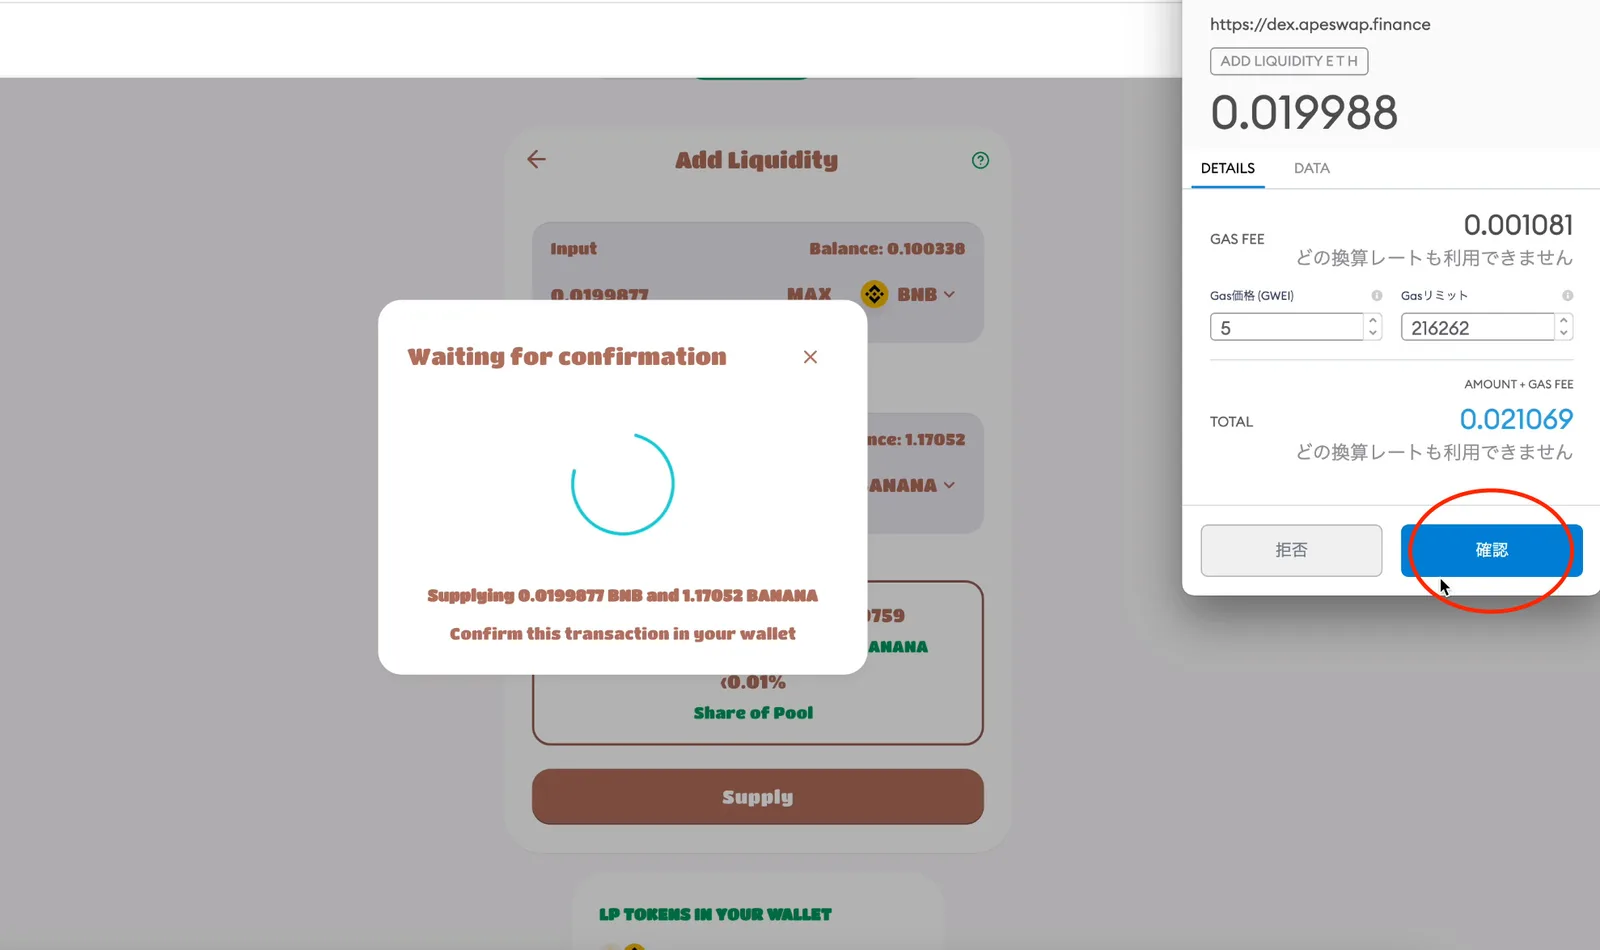This screenshot has width=1600, height=950.
Task: Click the AMOUNT + GAS FEE label
Action: pyautogui.click(x=1518, y=384)
